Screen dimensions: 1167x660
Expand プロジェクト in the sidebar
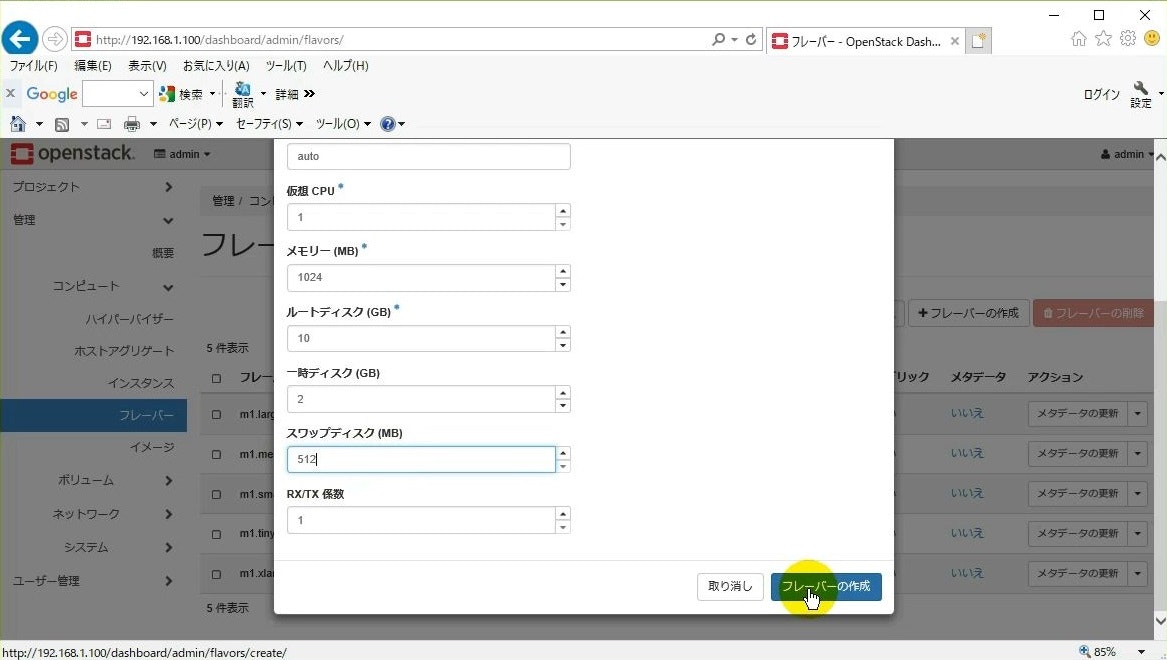(93, 187)
